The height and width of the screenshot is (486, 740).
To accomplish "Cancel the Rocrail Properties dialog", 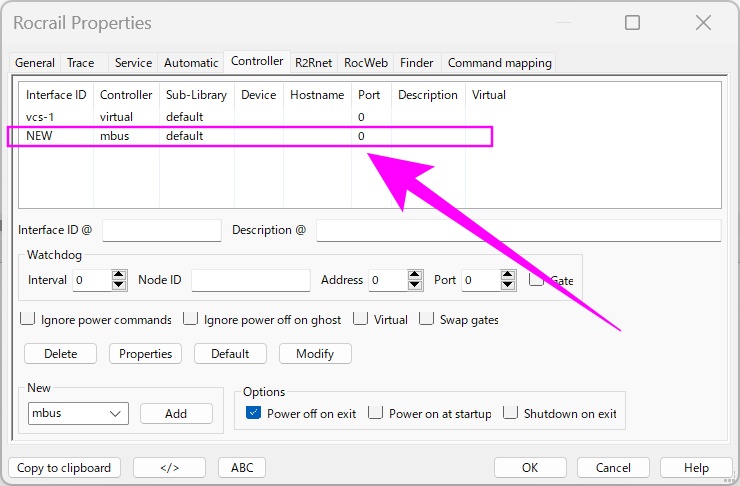I will [x=613, y=468].
